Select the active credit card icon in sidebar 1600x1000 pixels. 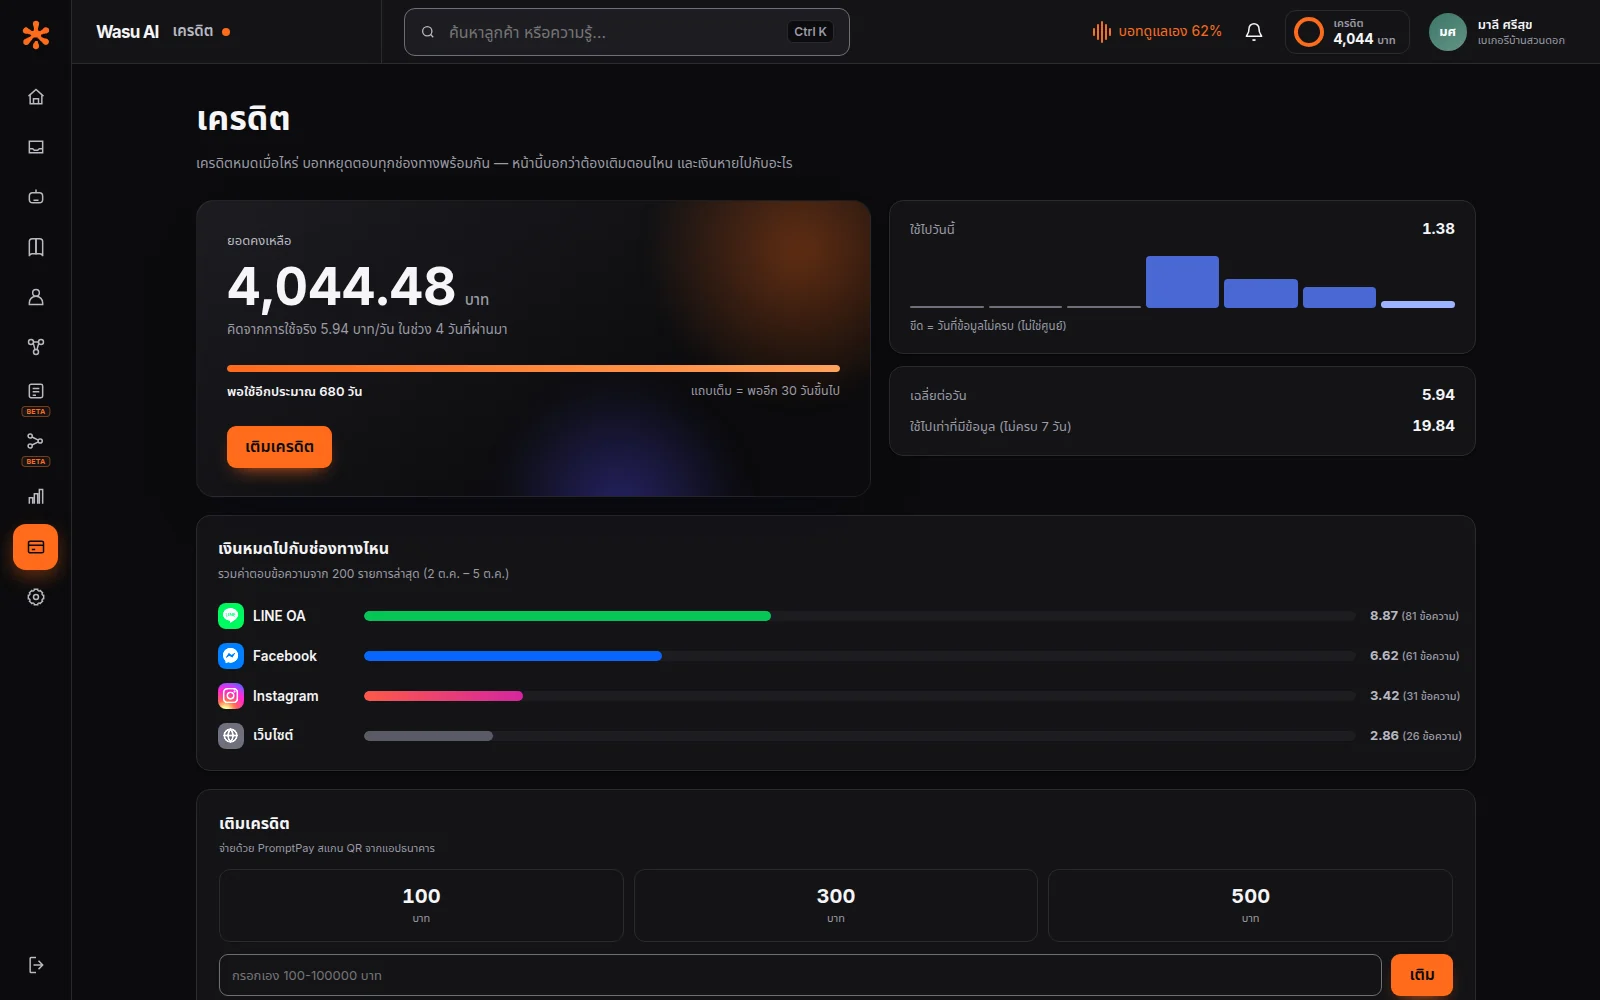(x=36, y=547)
